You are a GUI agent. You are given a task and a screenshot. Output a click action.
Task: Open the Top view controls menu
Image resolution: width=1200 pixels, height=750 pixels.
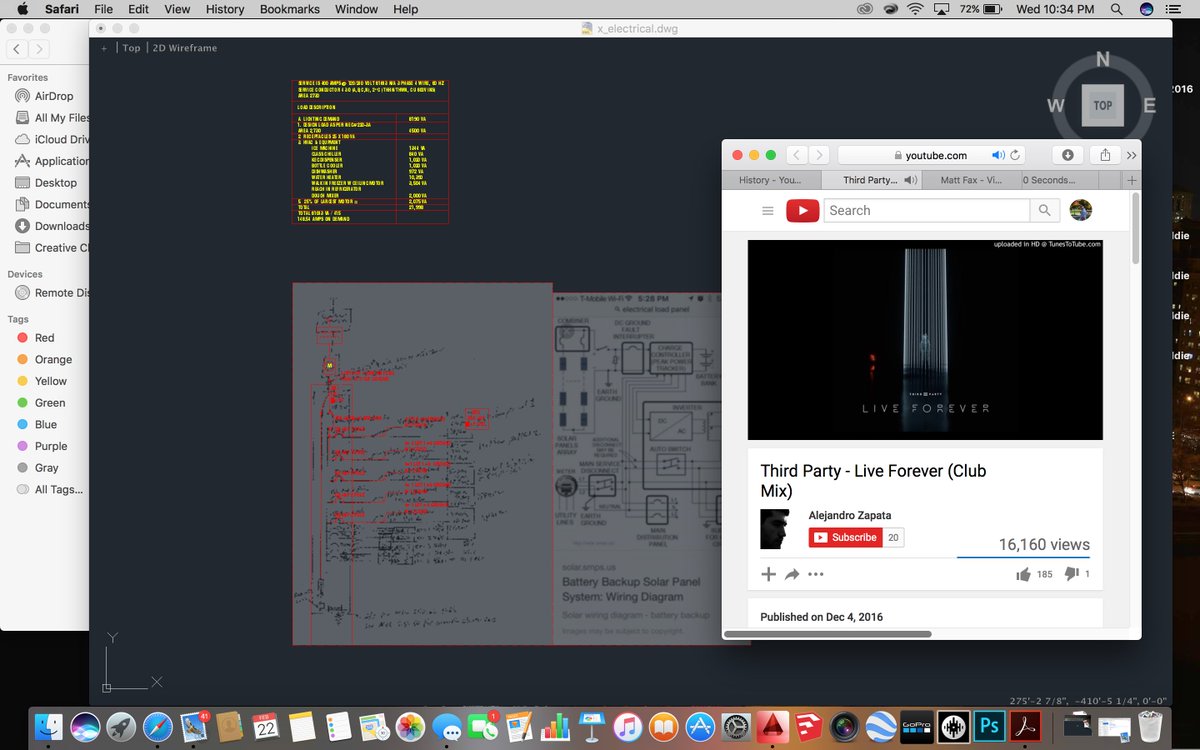click(x=131, y=48)
